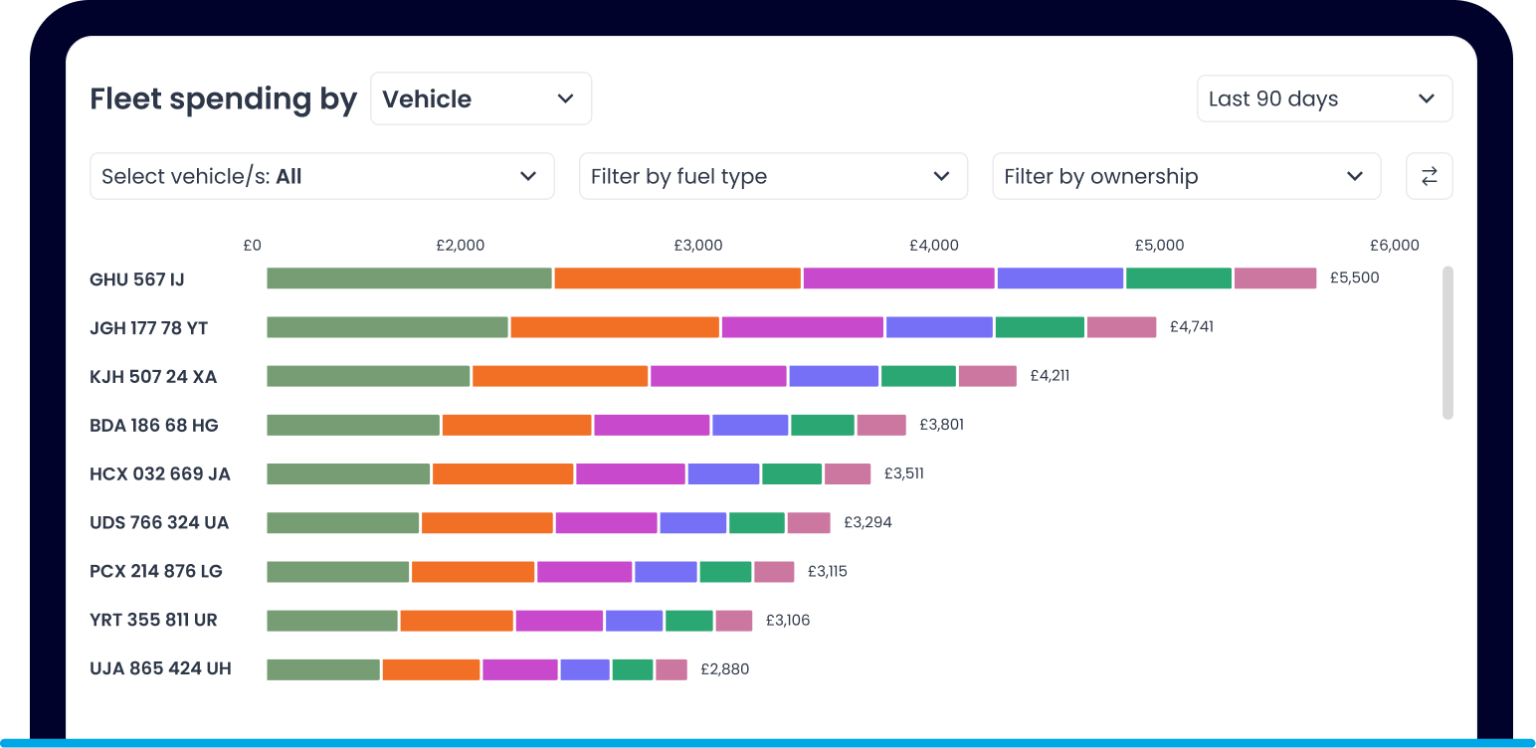
Task: Click the GHU 567 IJ vehicle label
Action: [x=137, y=279]
